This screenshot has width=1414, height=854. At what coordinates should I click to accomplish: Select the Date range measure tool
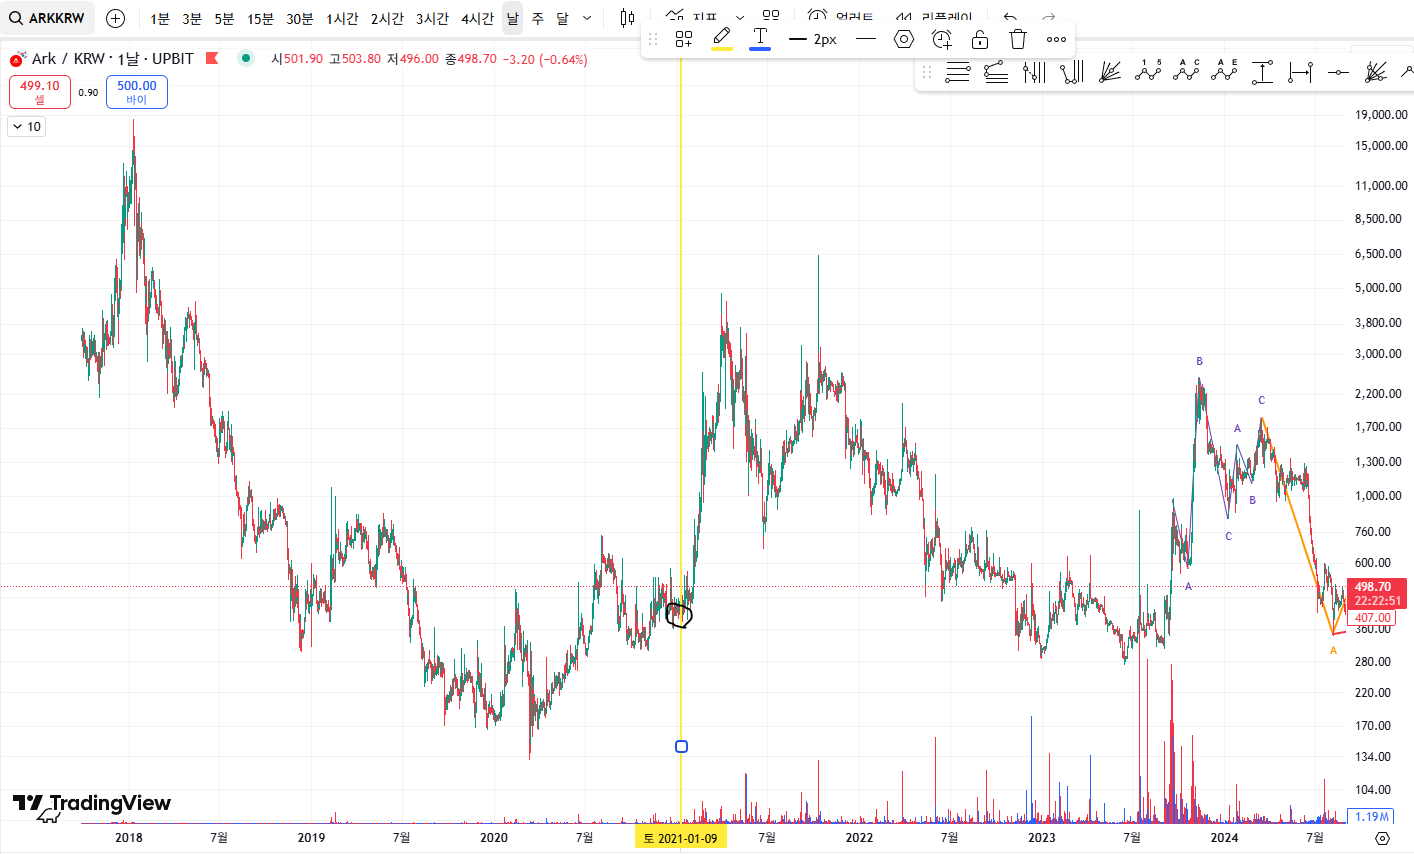pos(1300,72)
